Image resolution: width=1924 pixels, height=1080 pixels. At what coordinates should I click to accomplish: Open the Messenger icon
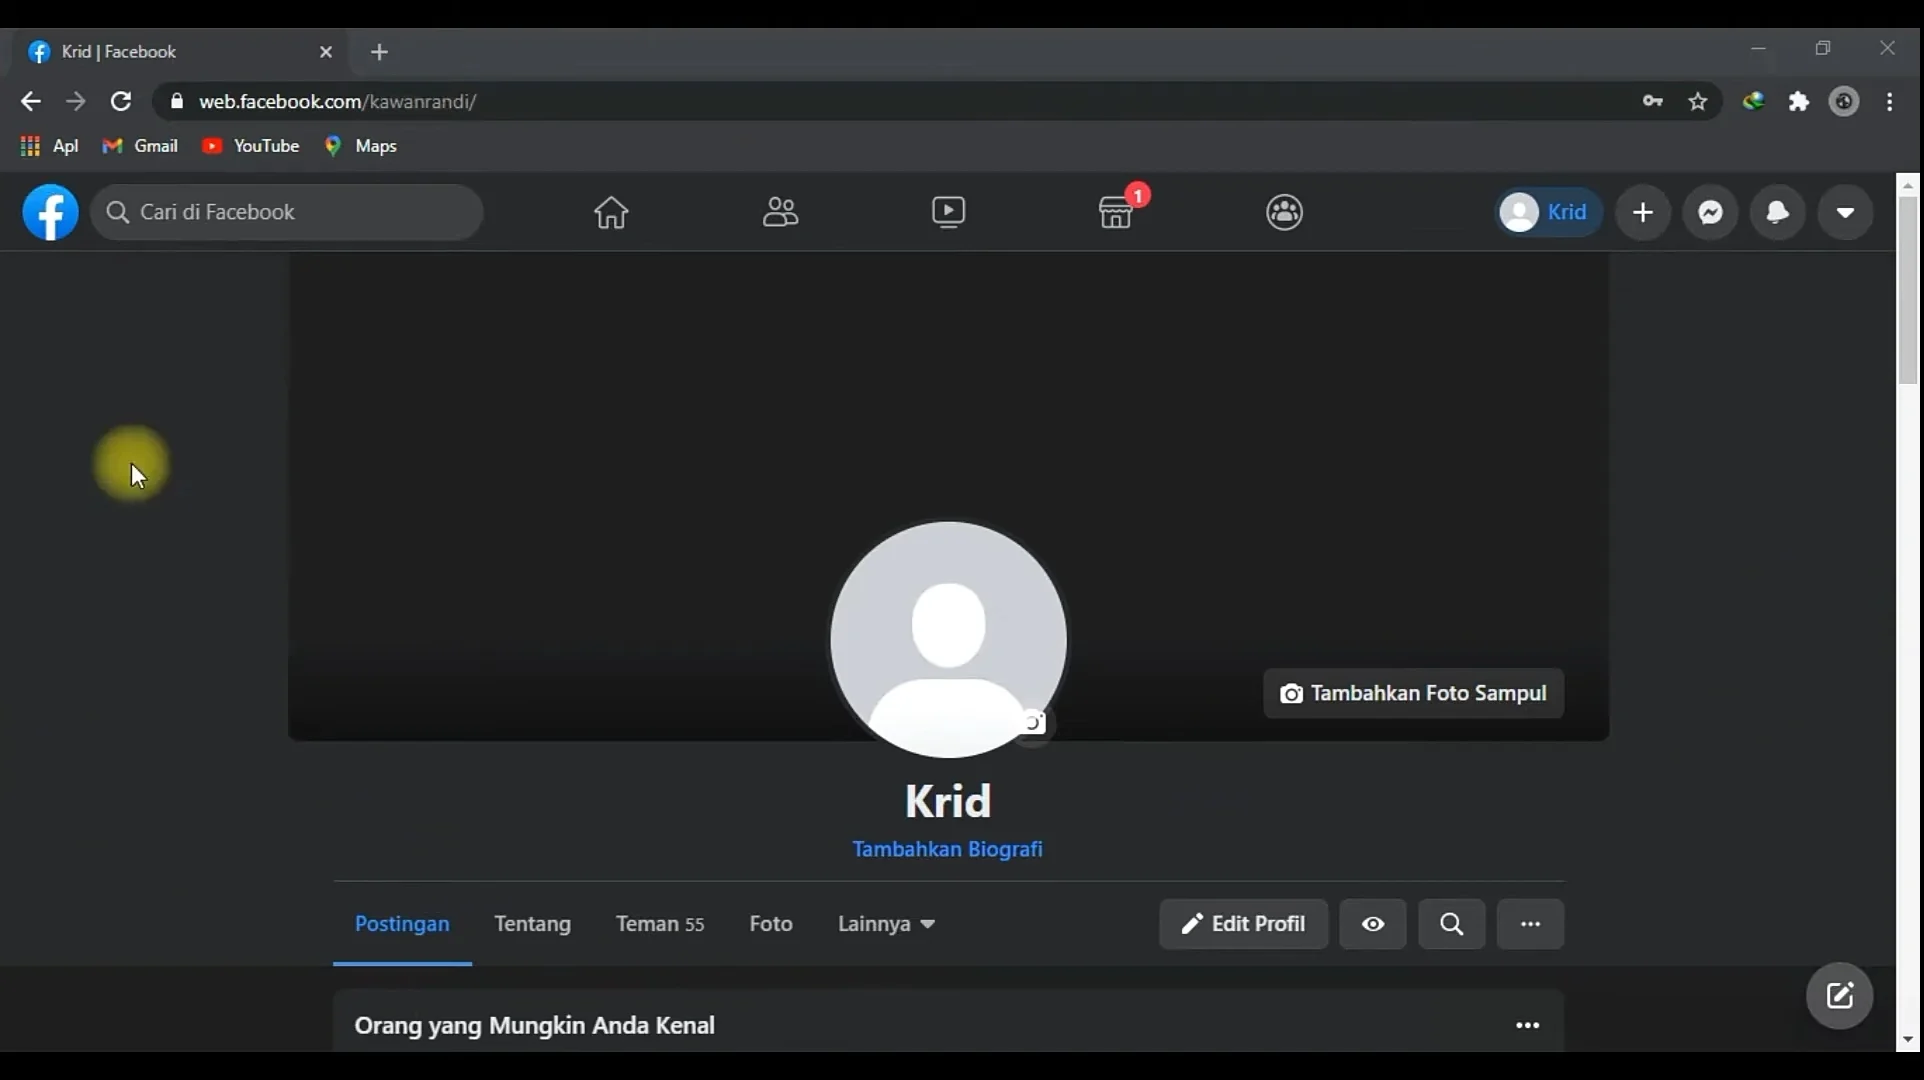pos(1711,212)
